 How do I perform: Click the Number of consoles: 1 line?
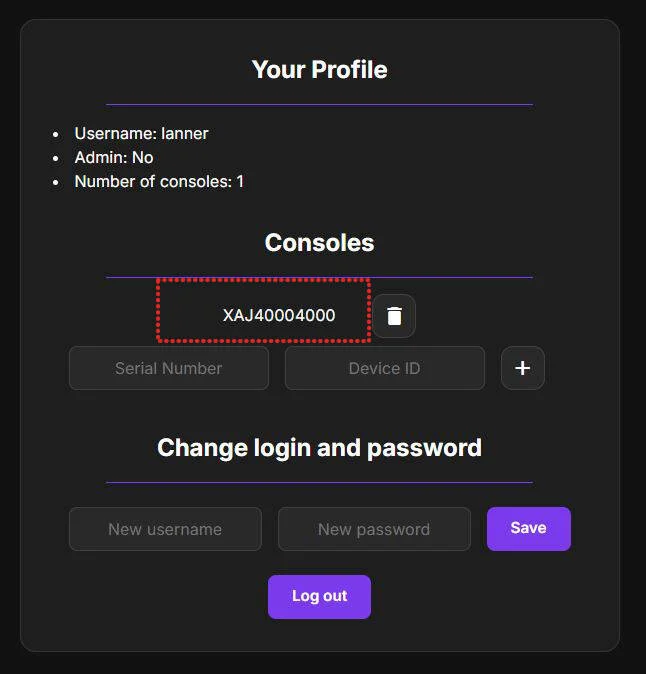tap(159, 181)
